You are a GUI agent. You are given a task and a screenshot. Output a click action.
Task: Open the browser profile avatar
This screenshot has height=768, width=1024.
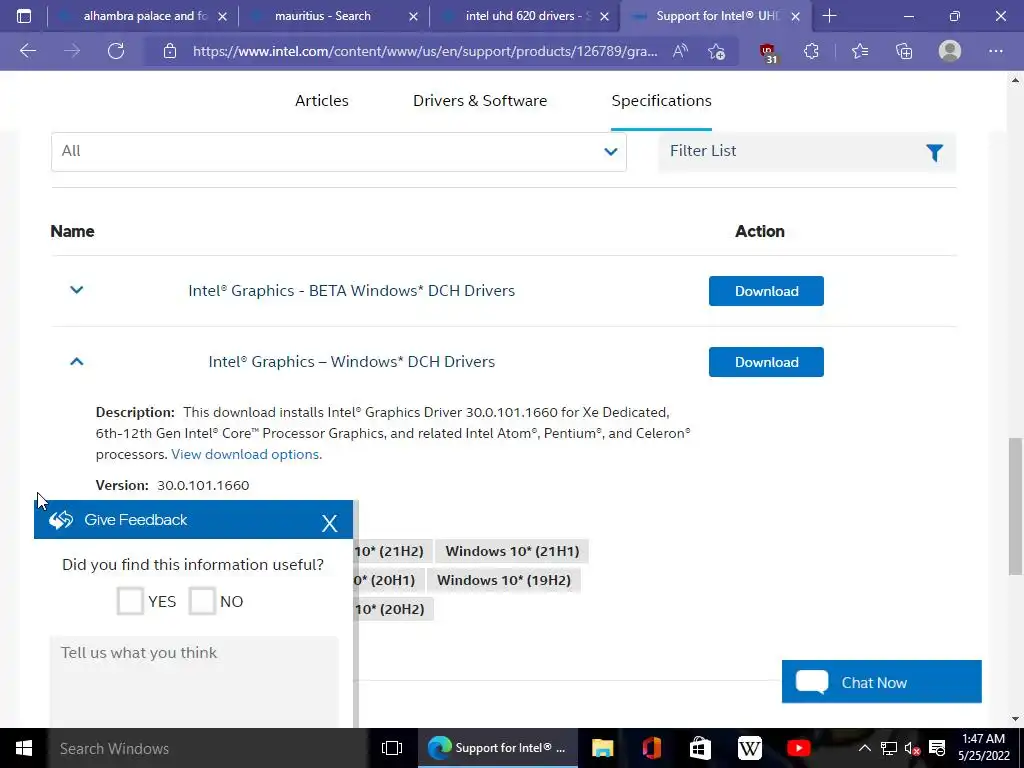click(950, 51)
